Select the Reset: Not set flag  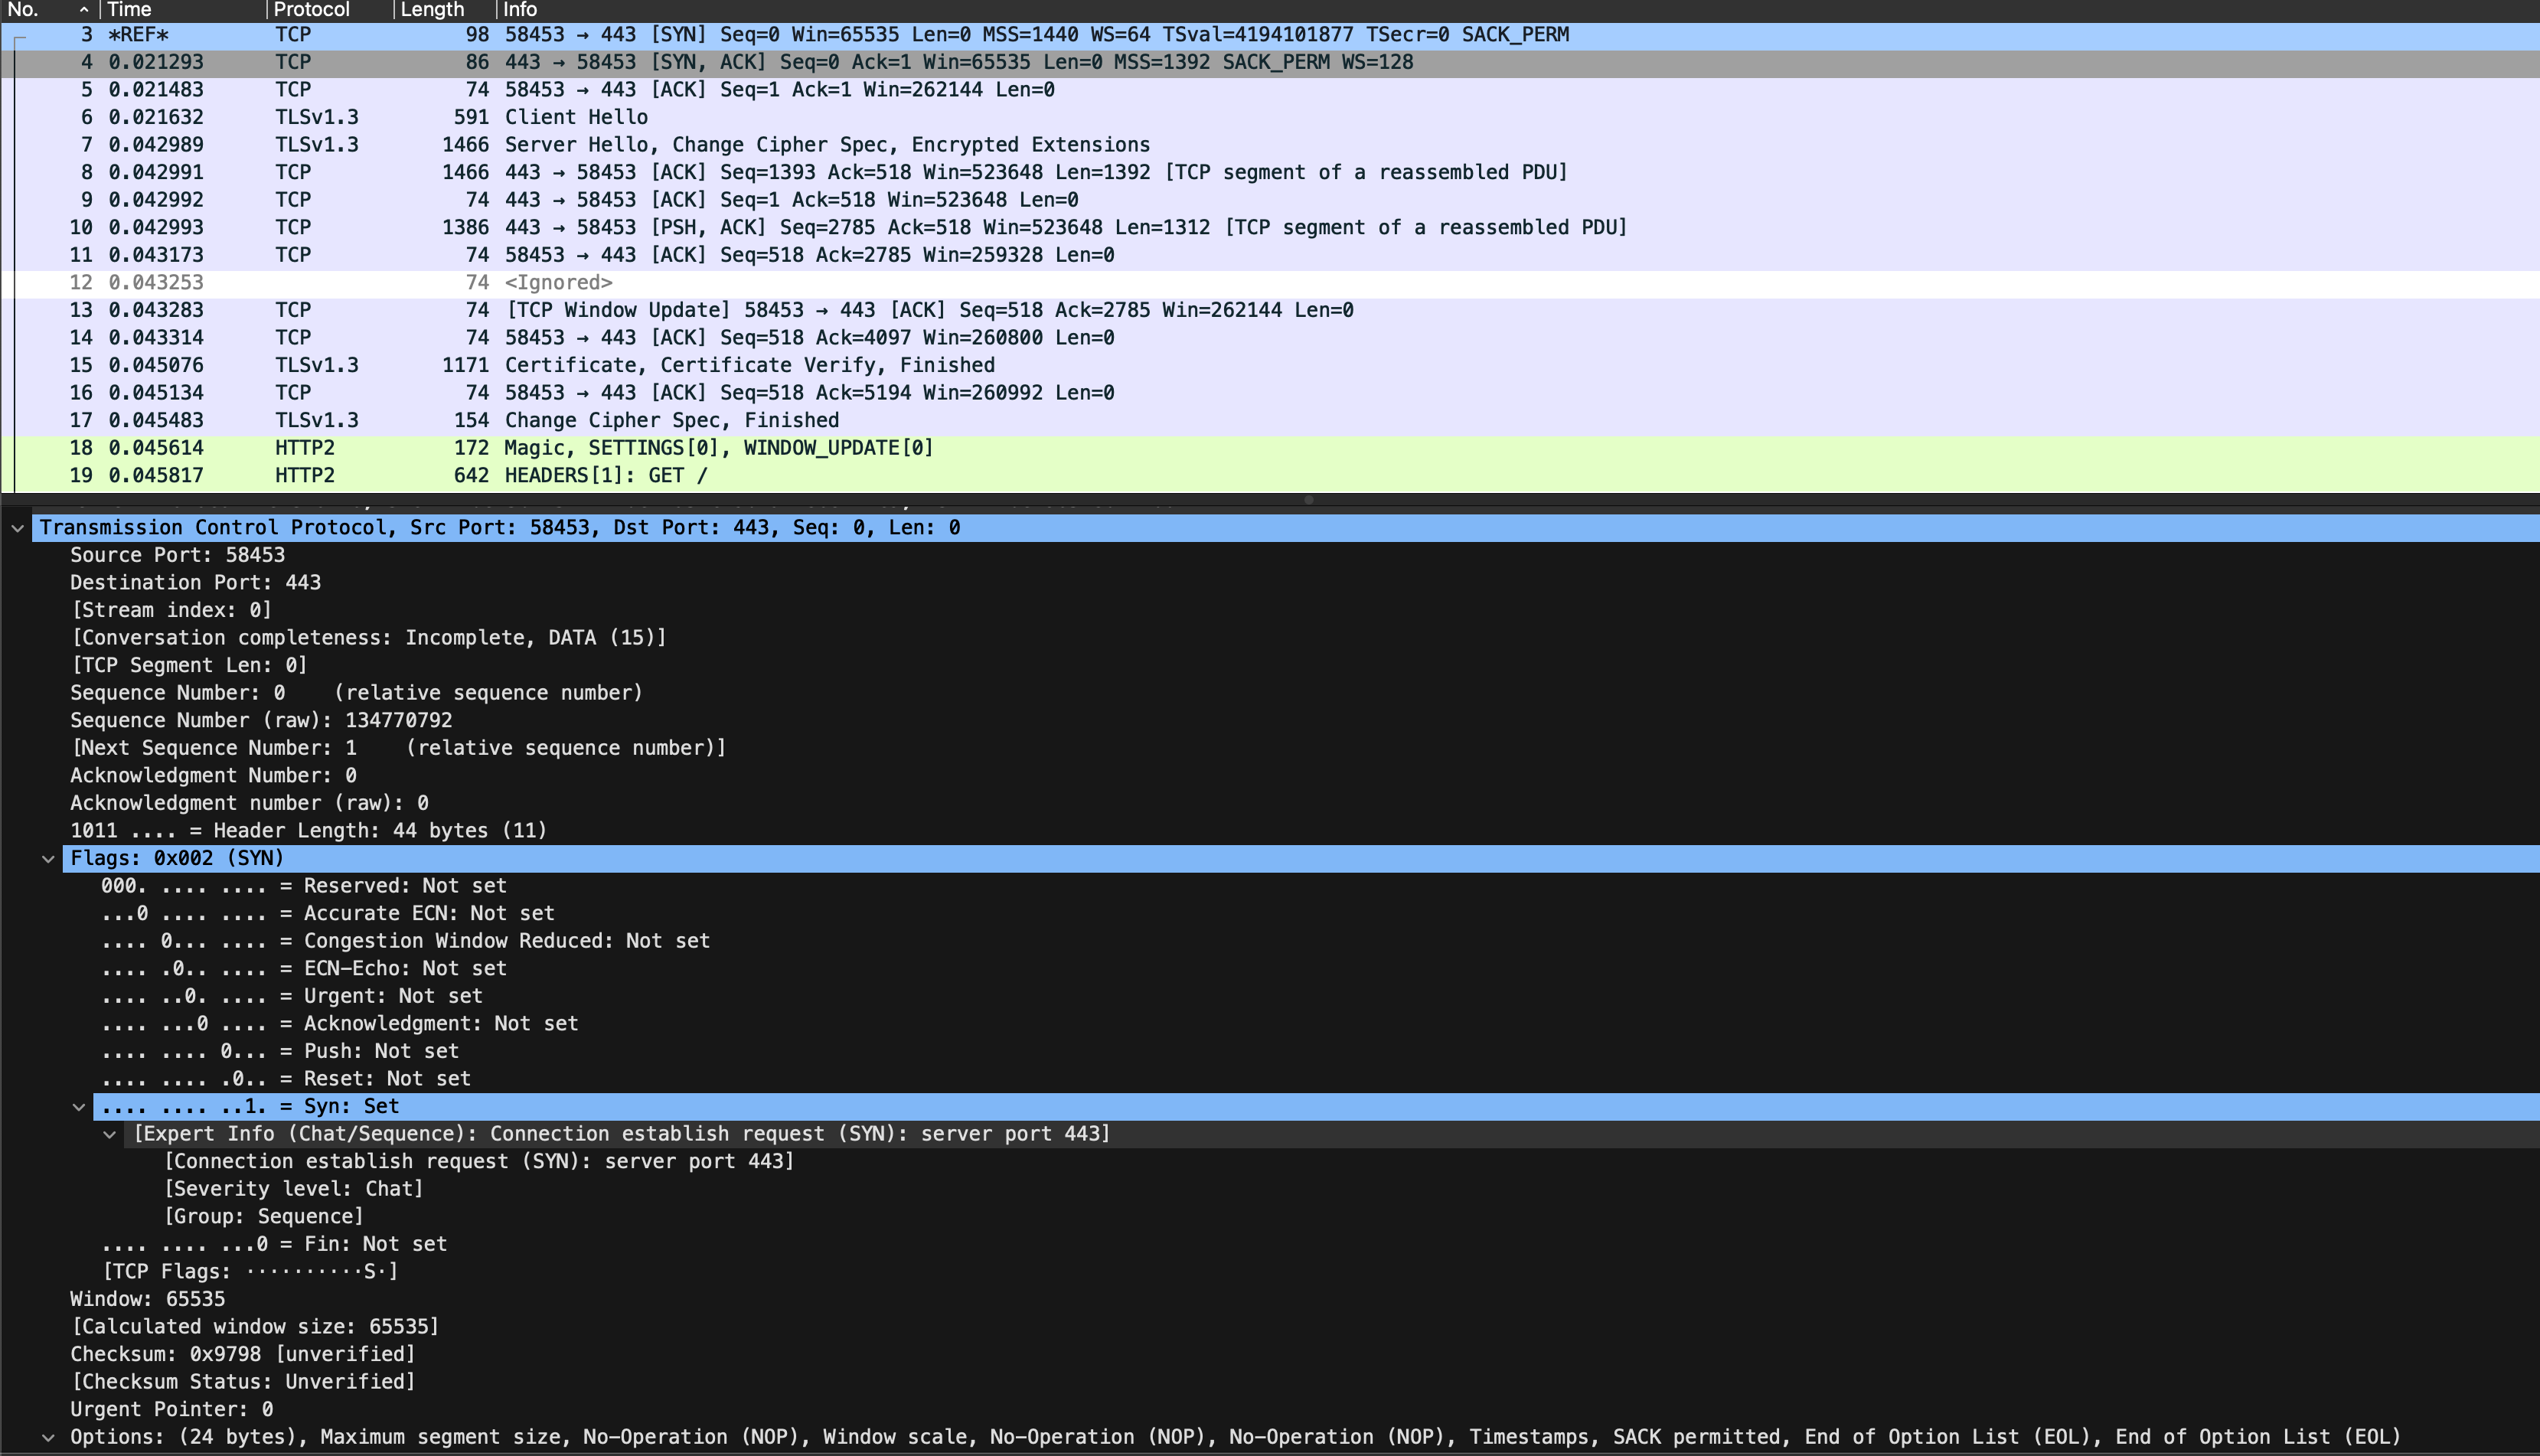[x=286, y=1080]
